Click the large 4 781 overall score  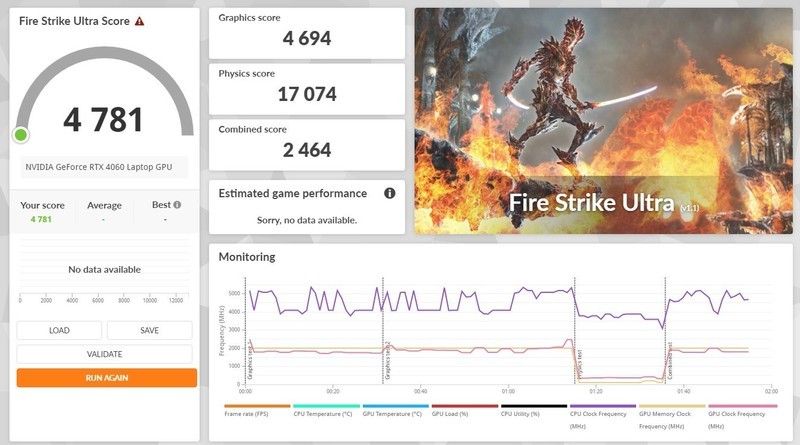(x=103, y=120)
